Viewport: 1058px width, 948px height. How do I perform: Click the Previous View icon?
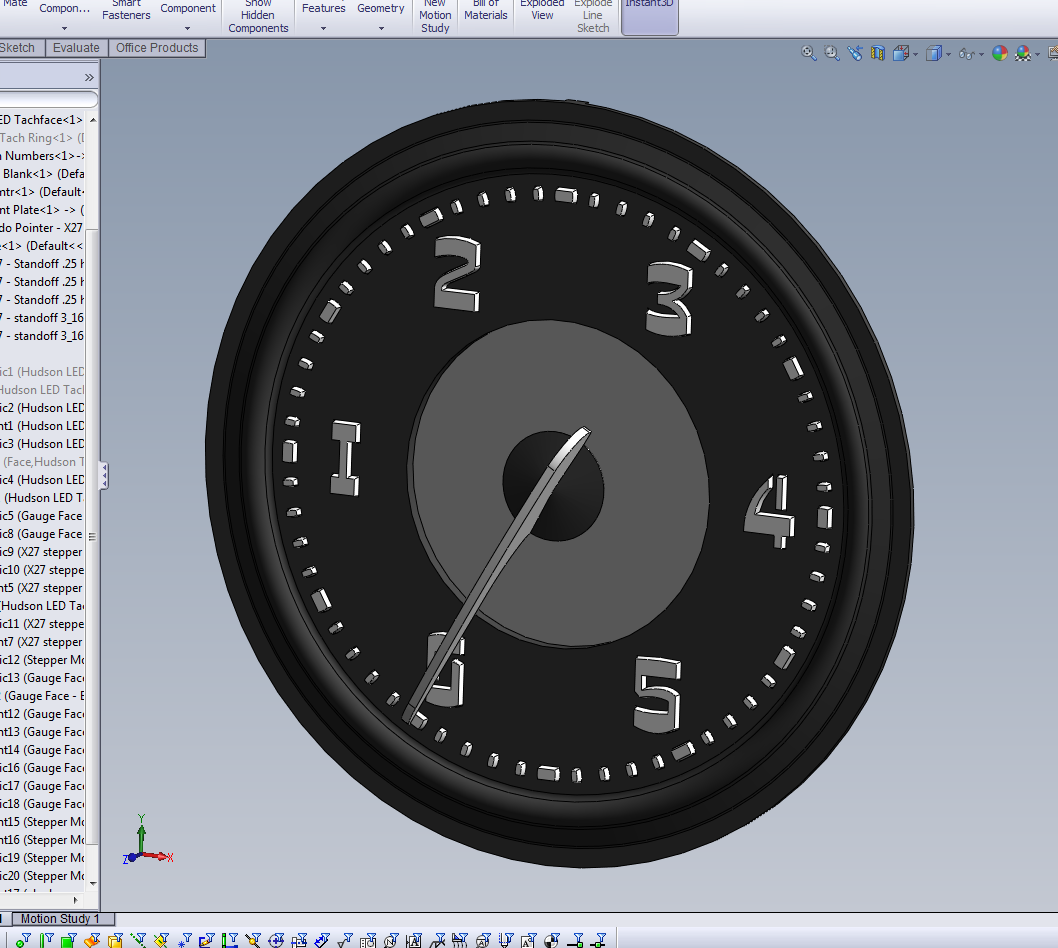tap(855, 54)
